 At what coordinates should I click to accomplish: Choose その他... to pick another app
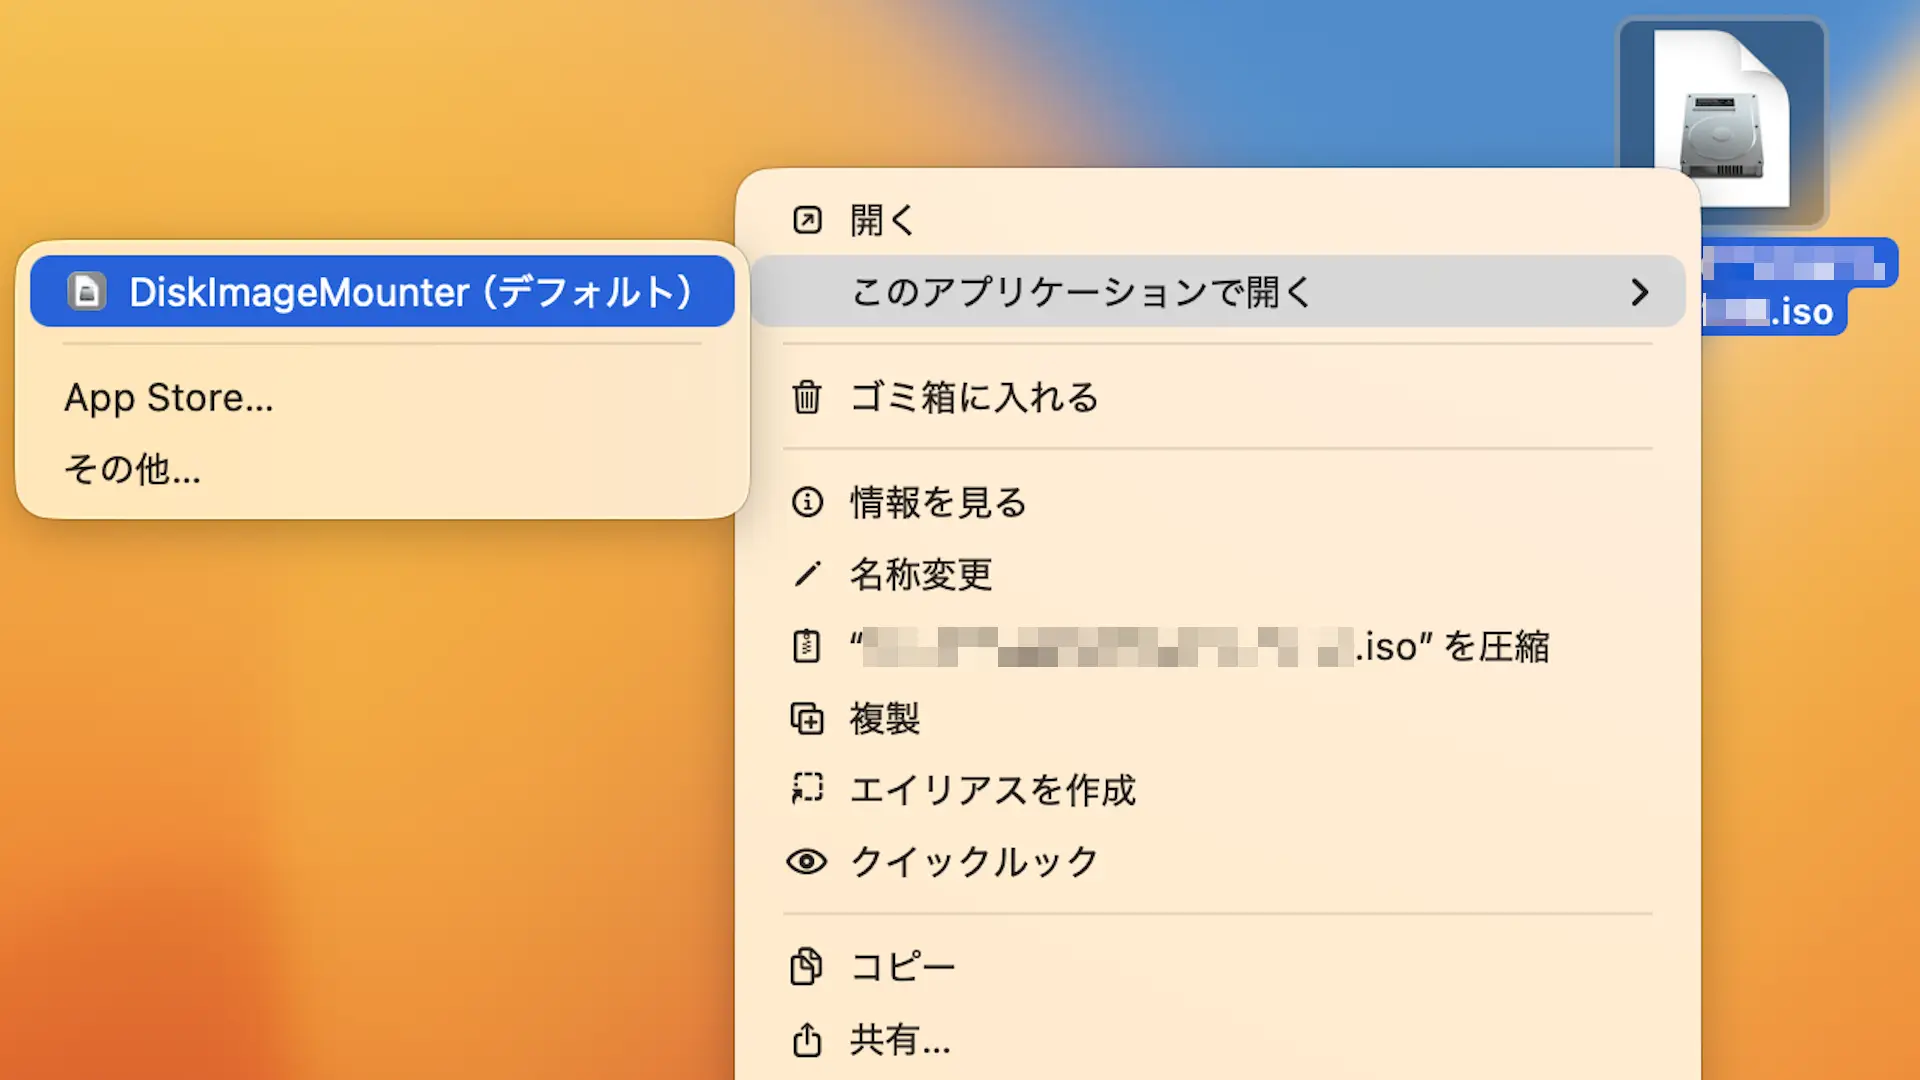(x=132, y=469)
